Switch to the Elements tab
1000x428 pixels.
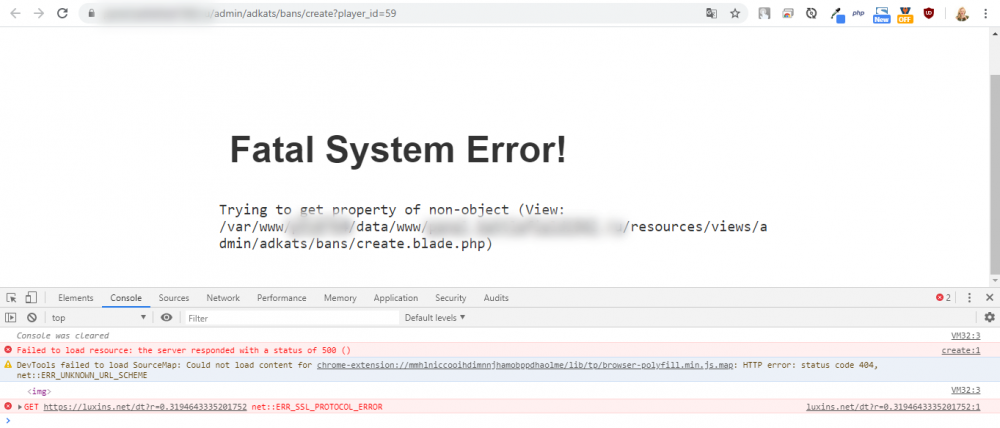76,298
